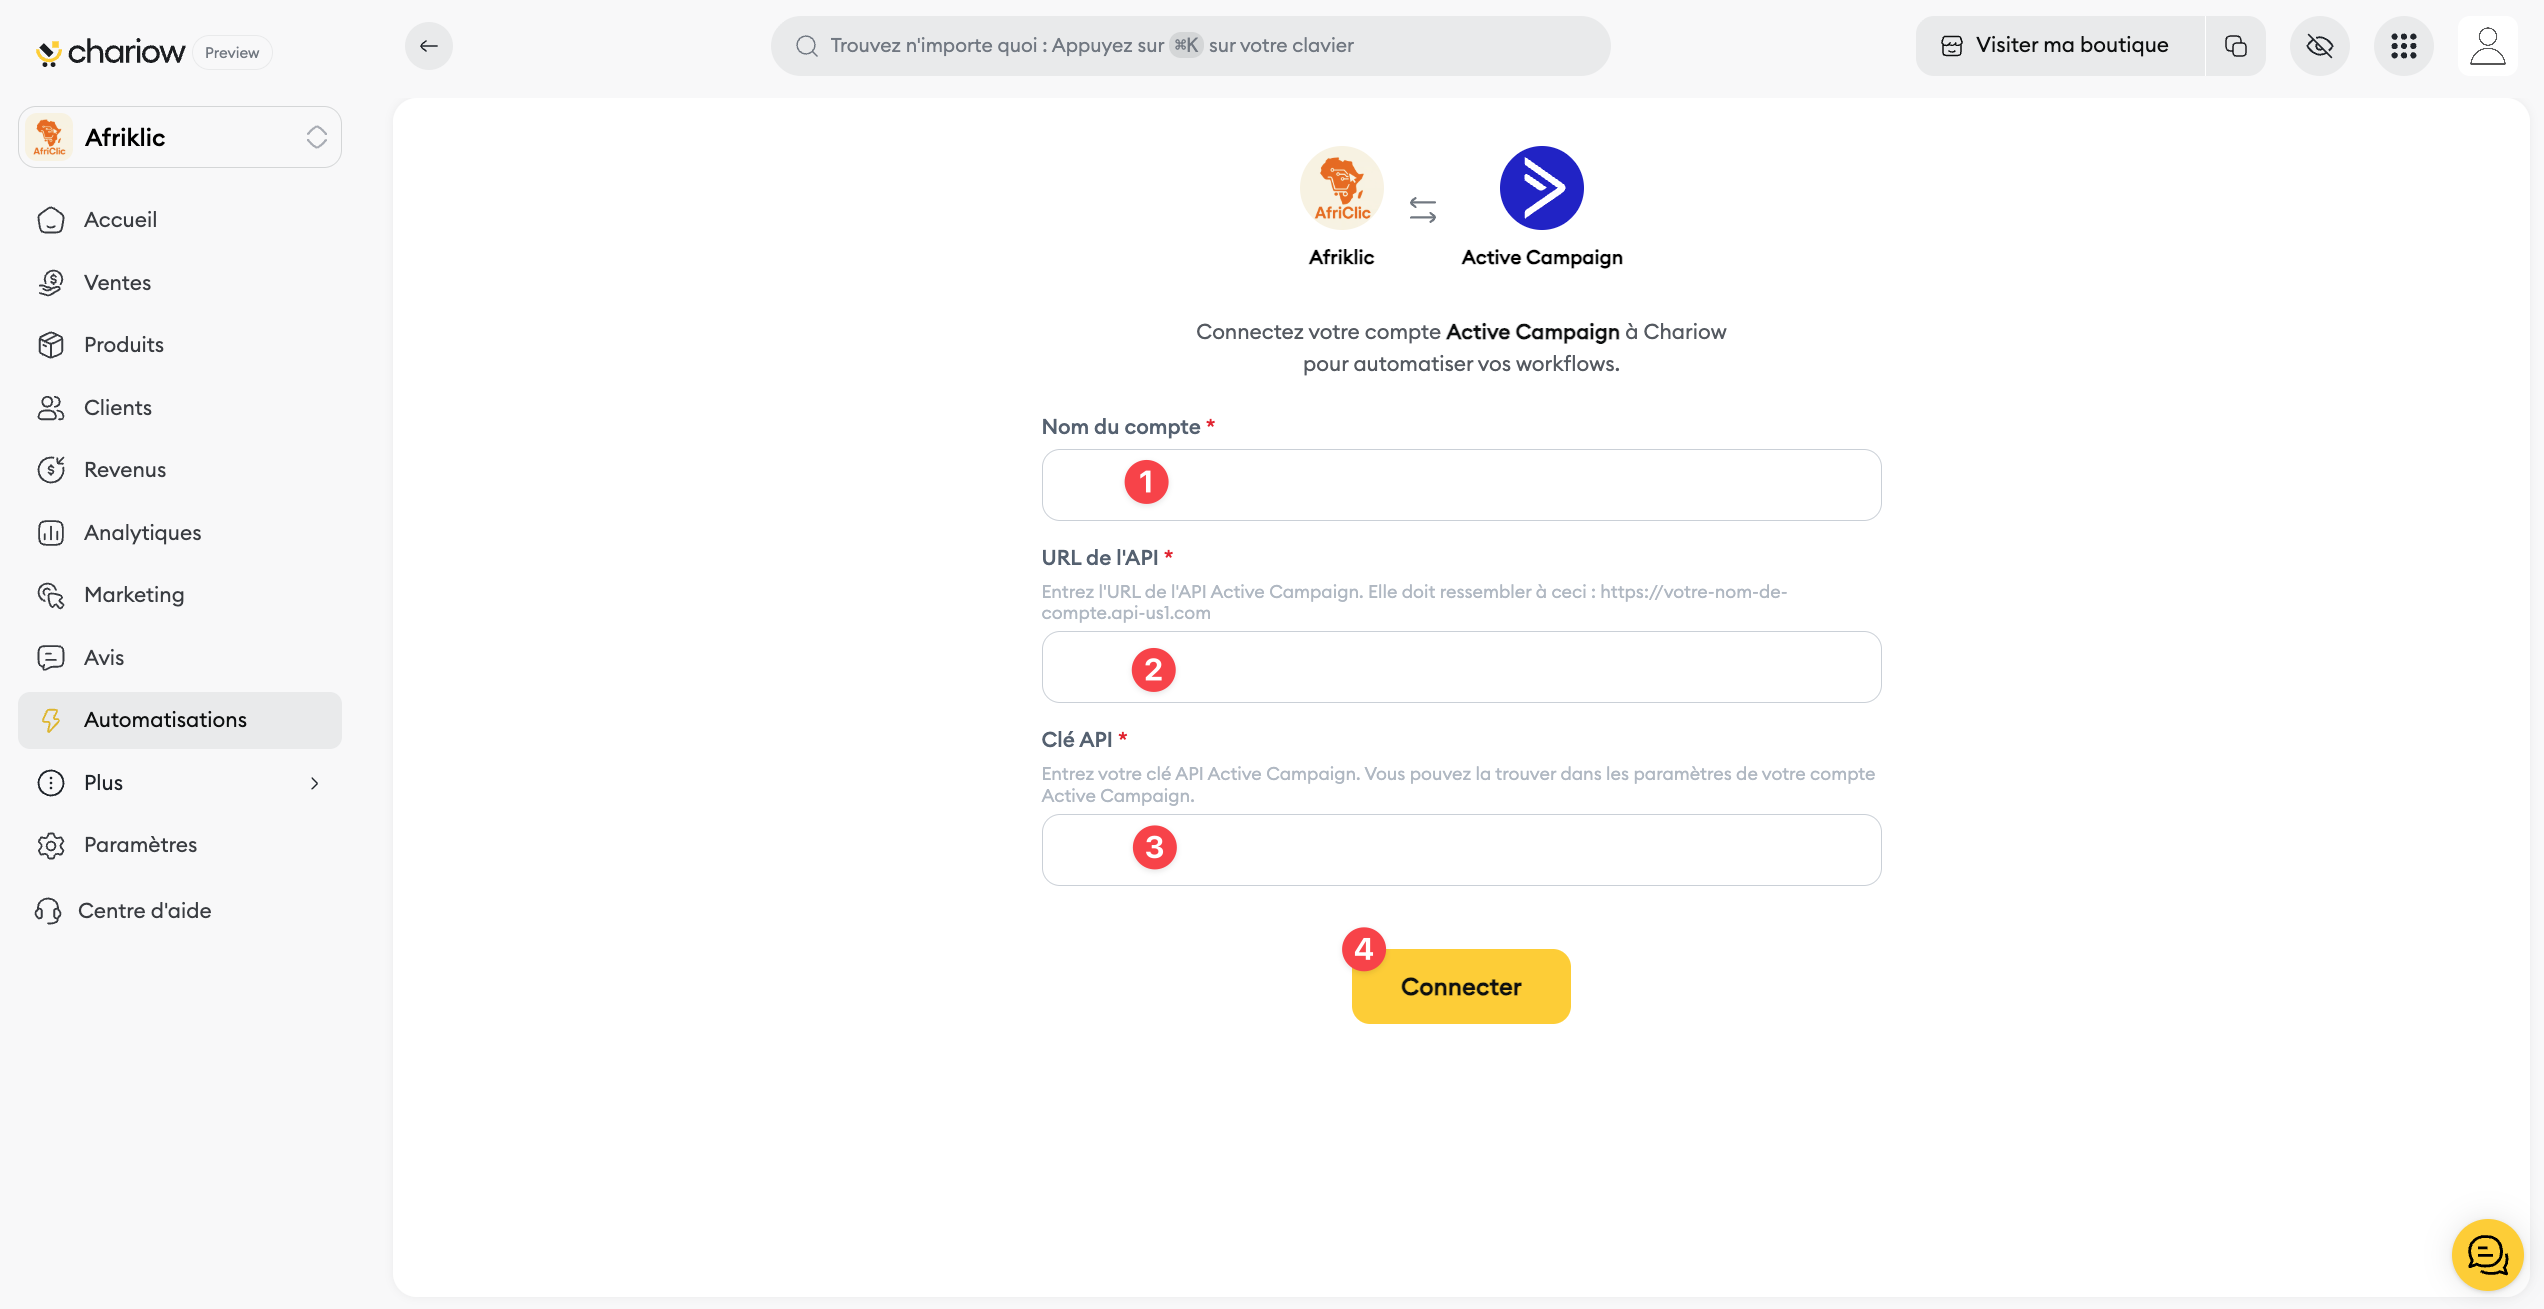Toggle the crossed-eye visibility icon

pyautogui.click(x=2319, y=46)
